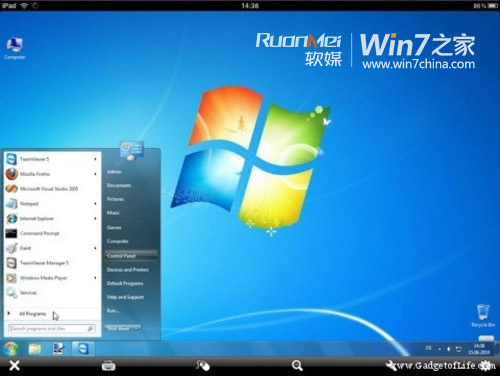Expand Mozilla Firefox jump list arrow
Image resolution: width=500 pixels, height=376 pixels.
95,174
